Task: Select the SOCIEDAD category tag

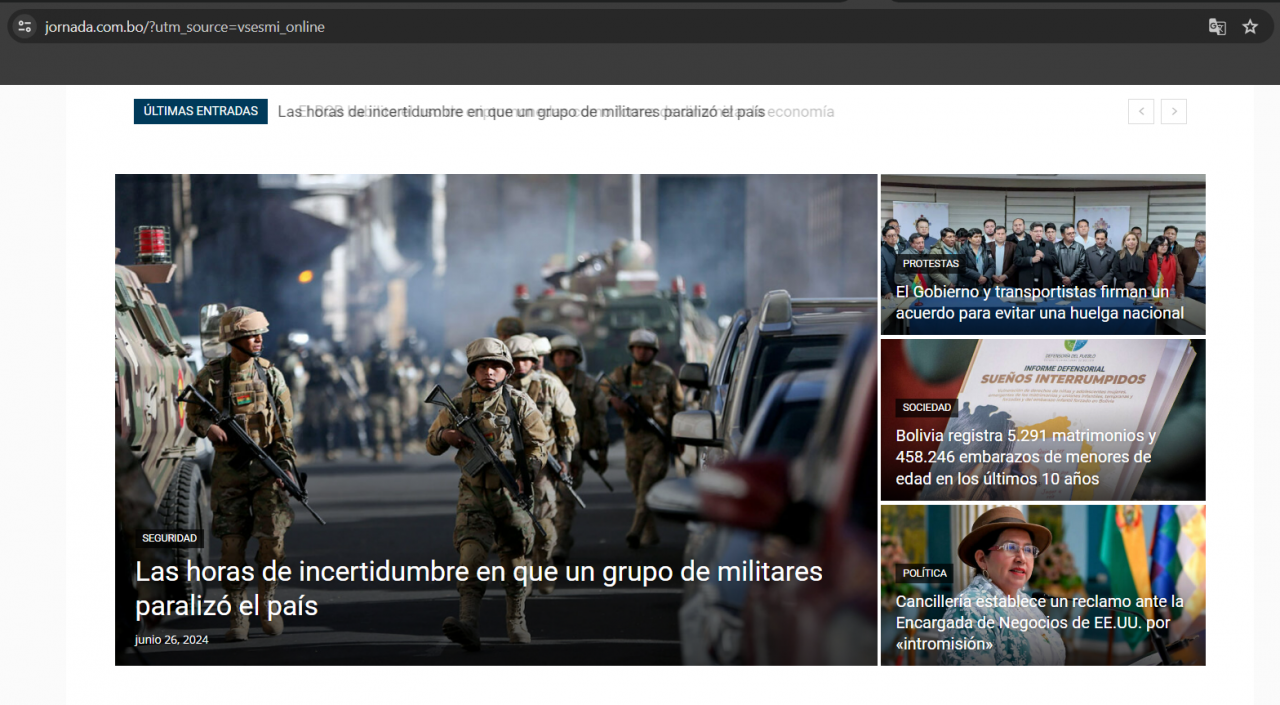Action: pos(927,408)
